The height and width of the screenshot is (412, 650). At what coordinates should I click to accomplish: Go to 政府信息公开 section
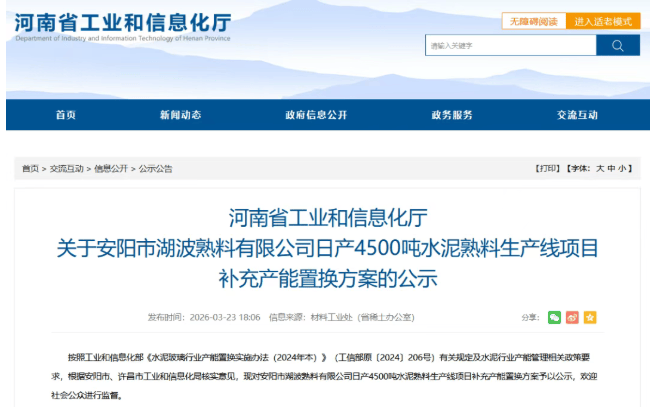(316, 115)
